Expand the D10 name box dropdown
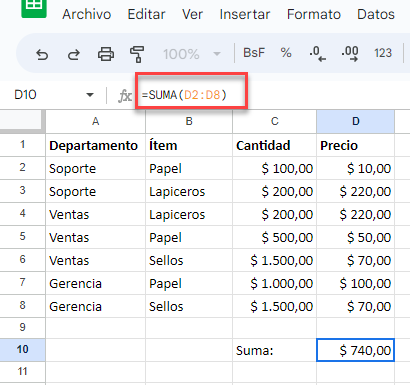 (90, 95)
